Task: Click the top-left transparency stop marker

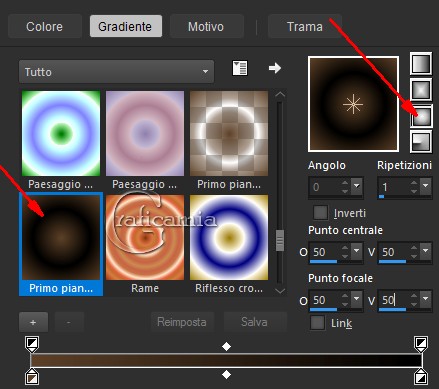Action: pos(32,344)
